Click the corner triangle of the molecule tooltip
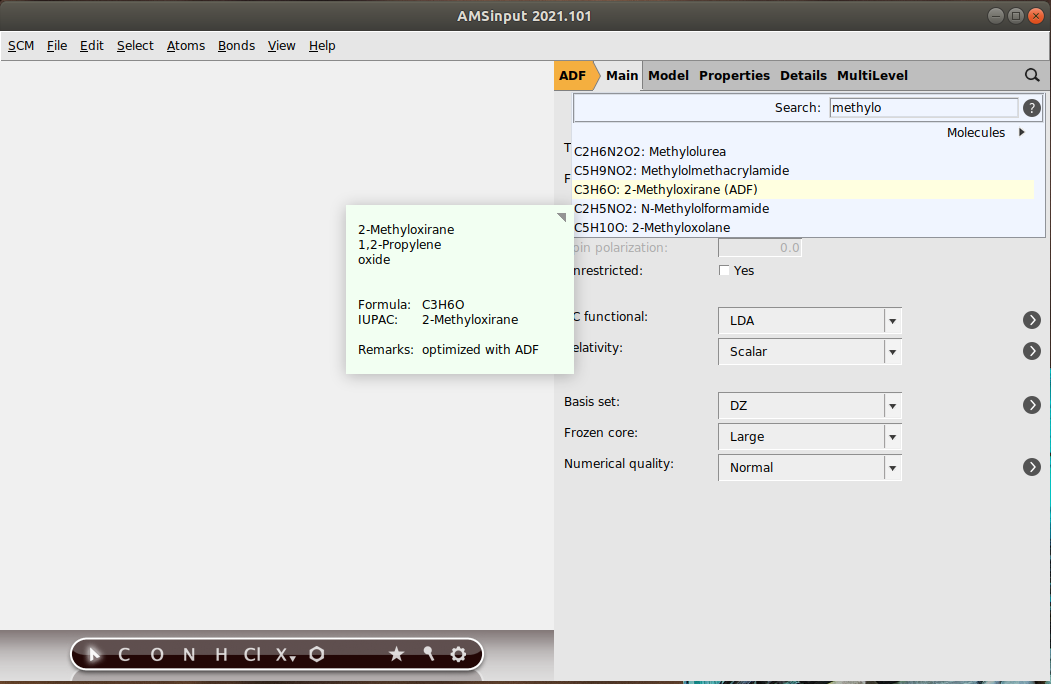Viewport: 1051px width, 684px height. [562, 217]
